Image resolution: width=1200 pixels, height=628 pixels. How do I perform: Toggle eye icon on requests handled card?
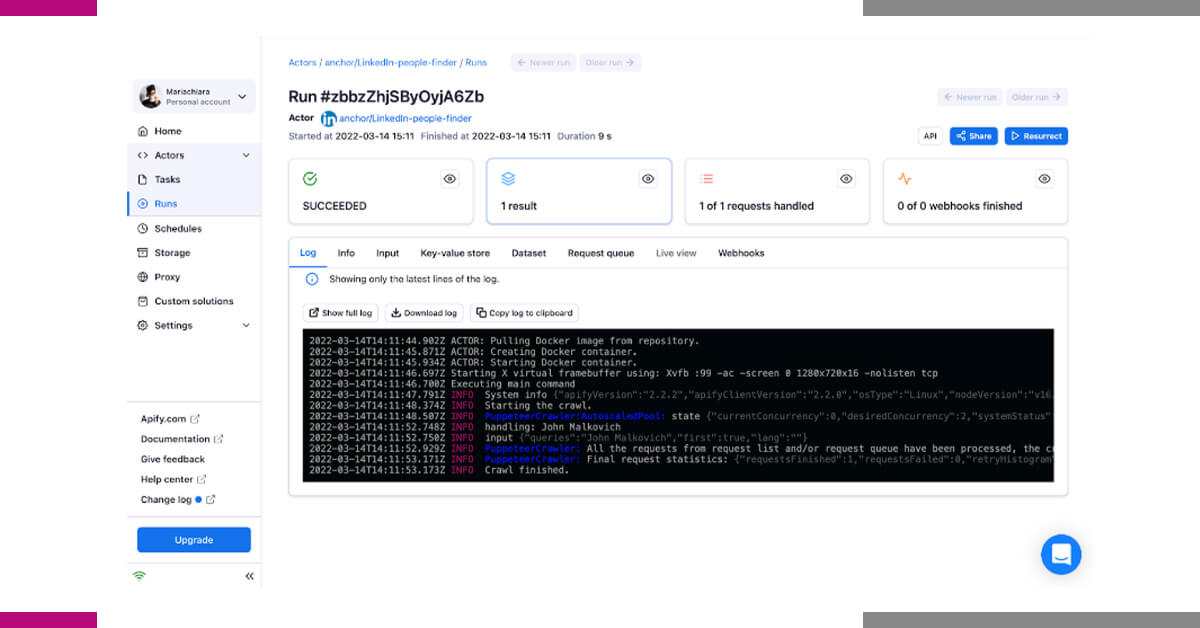[x=846, y=179]
